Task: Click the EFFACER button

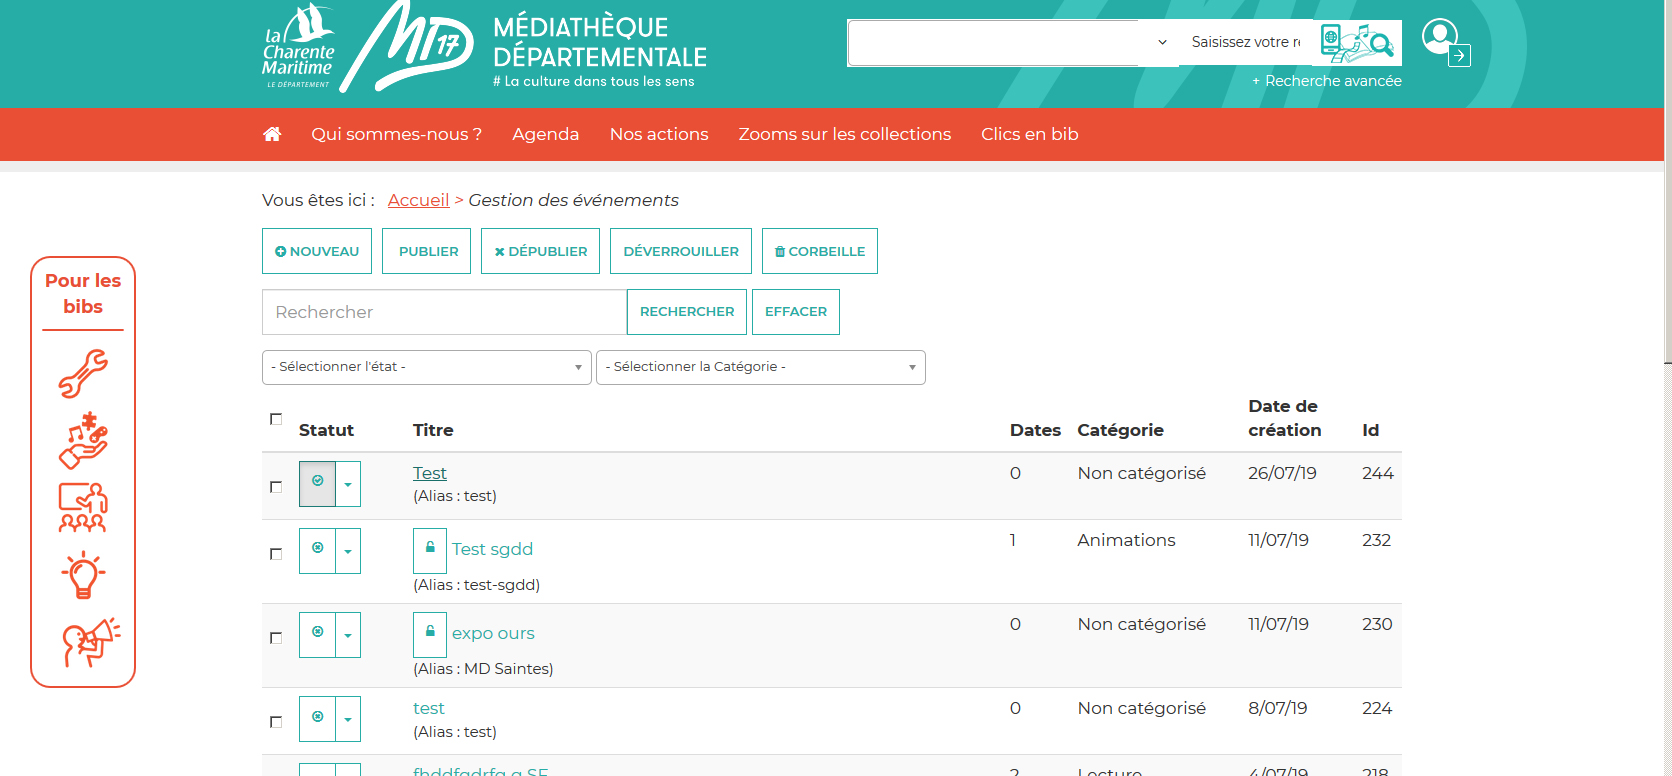Action: pos(796,312)
